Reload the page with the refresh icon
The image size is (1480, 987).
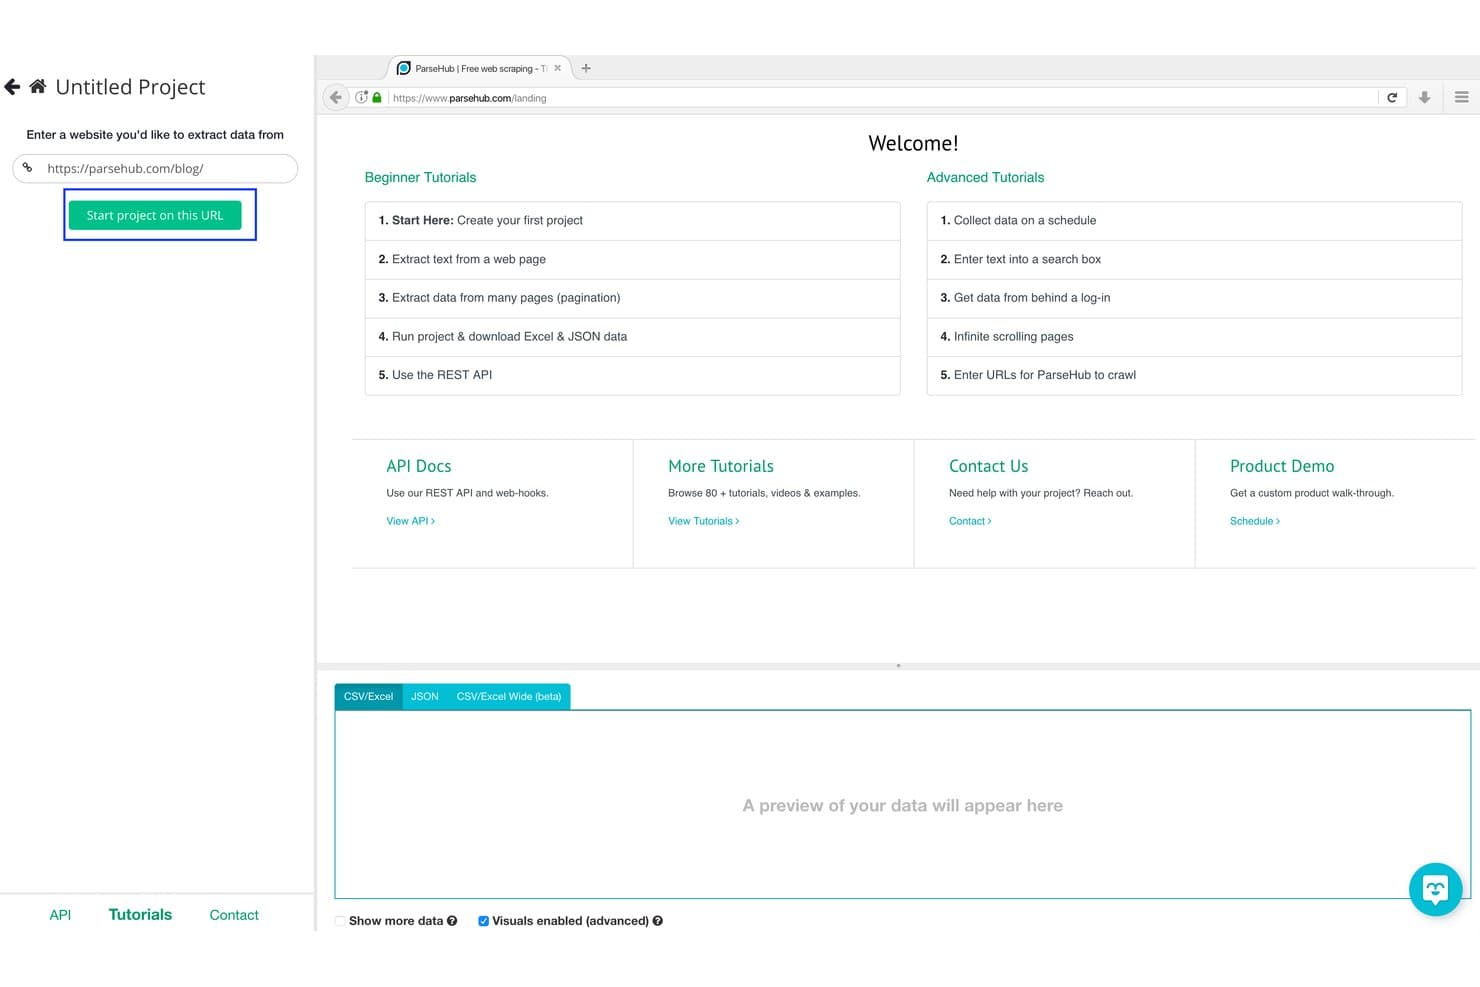tap(1392, 97)
